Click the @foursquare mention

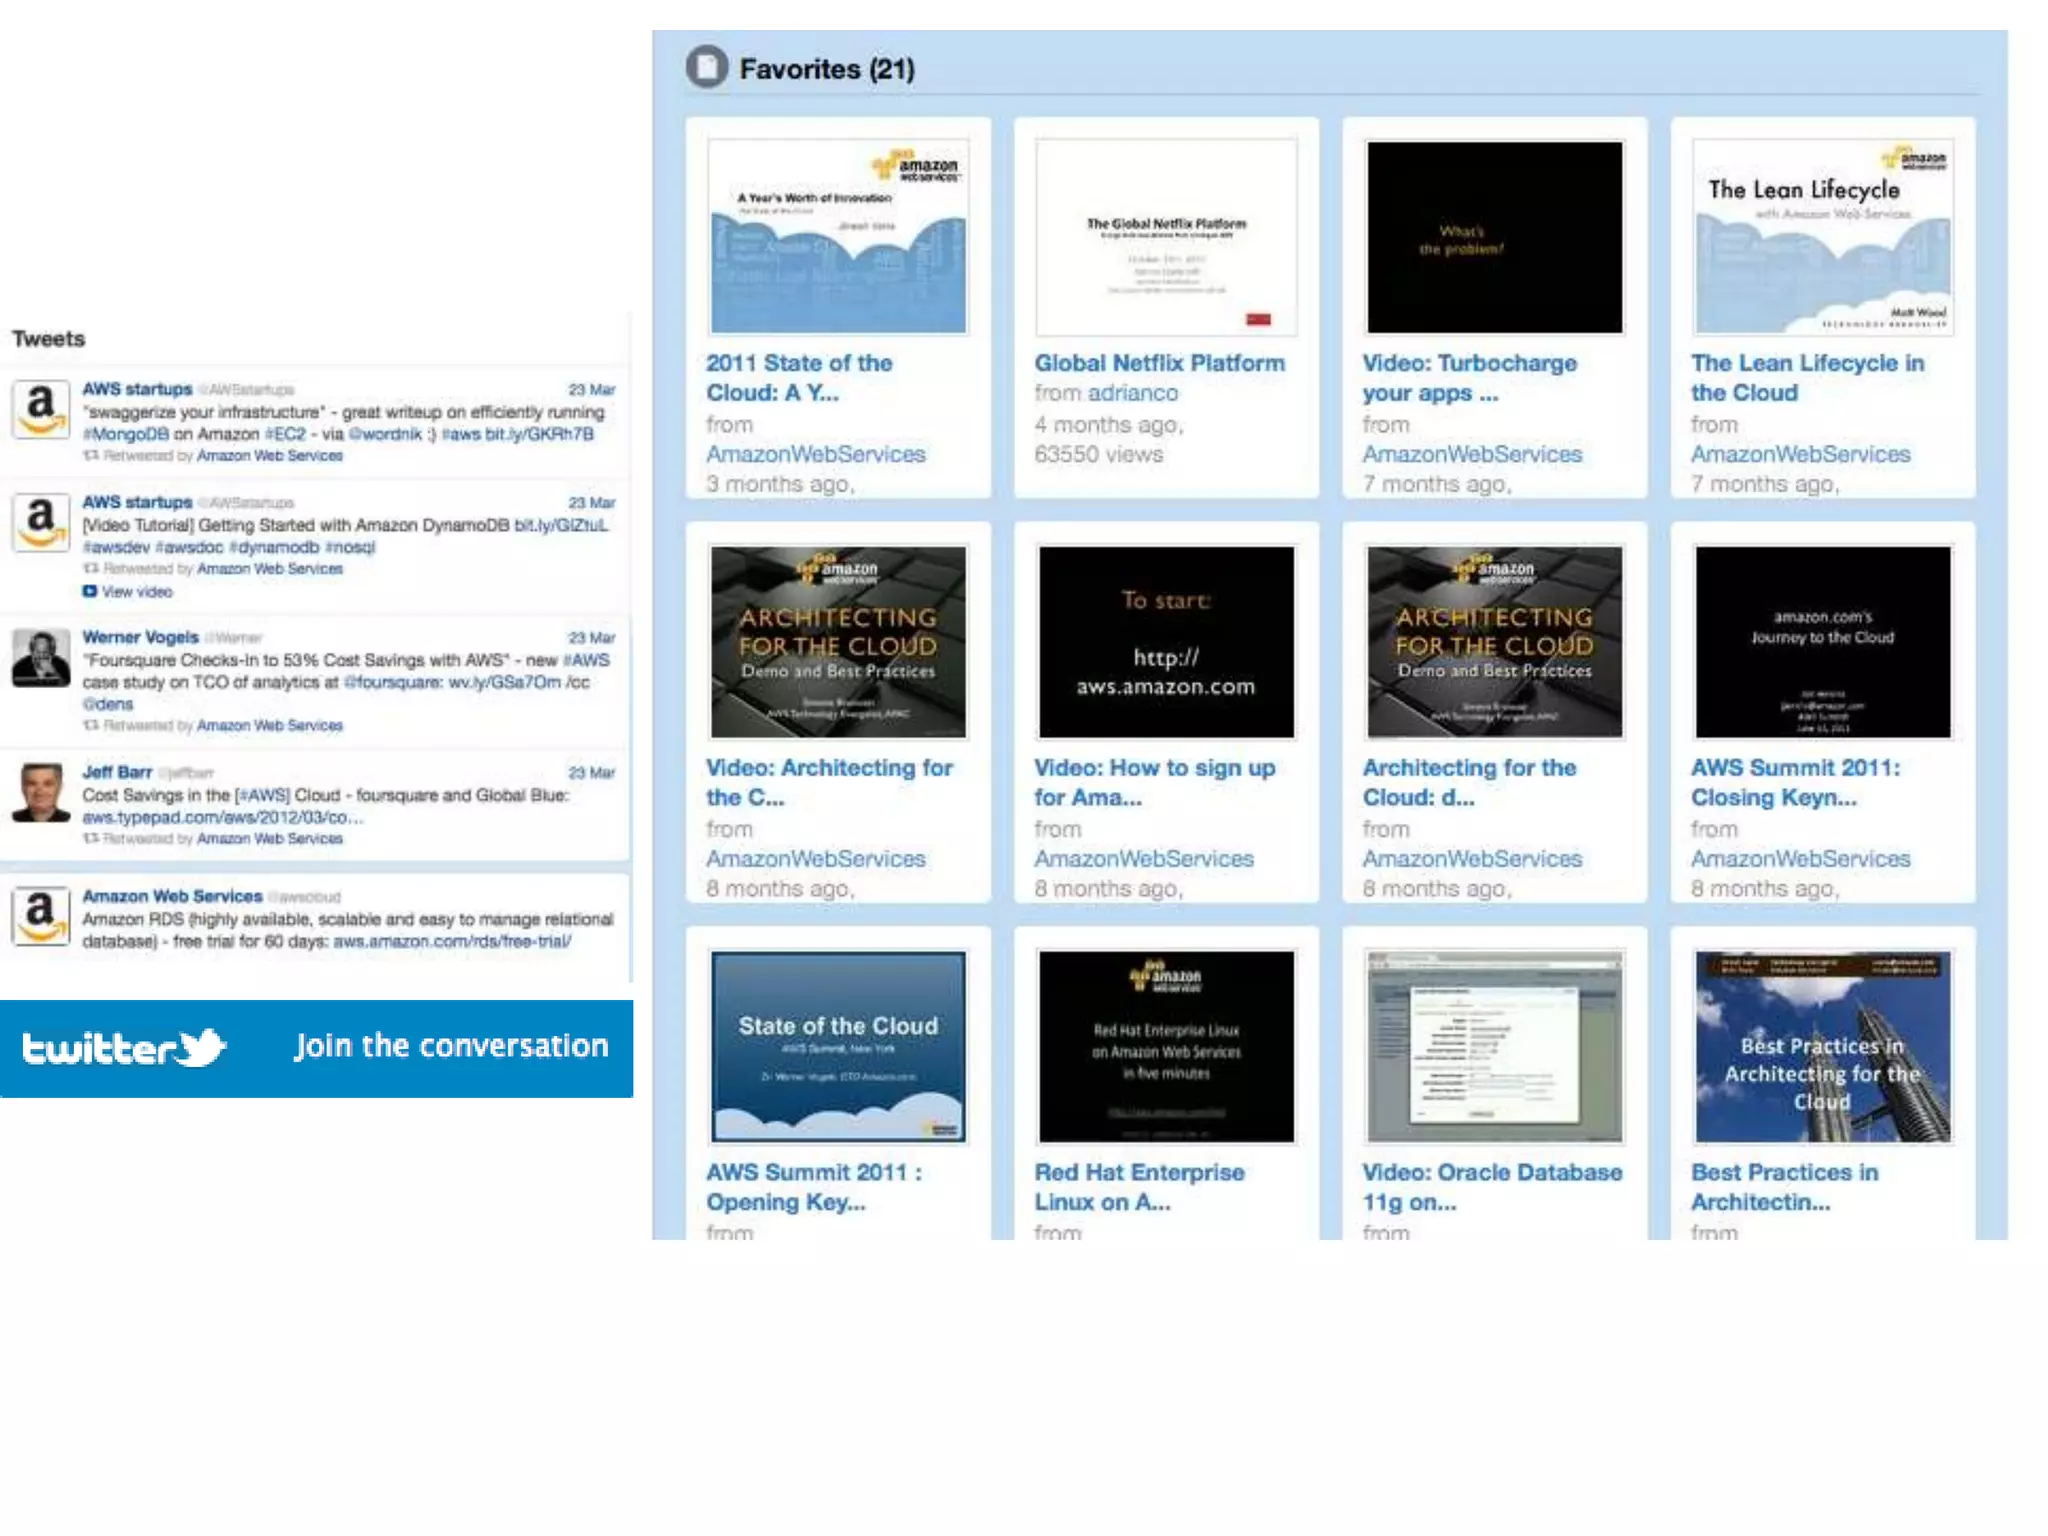(x=392, y=682)
